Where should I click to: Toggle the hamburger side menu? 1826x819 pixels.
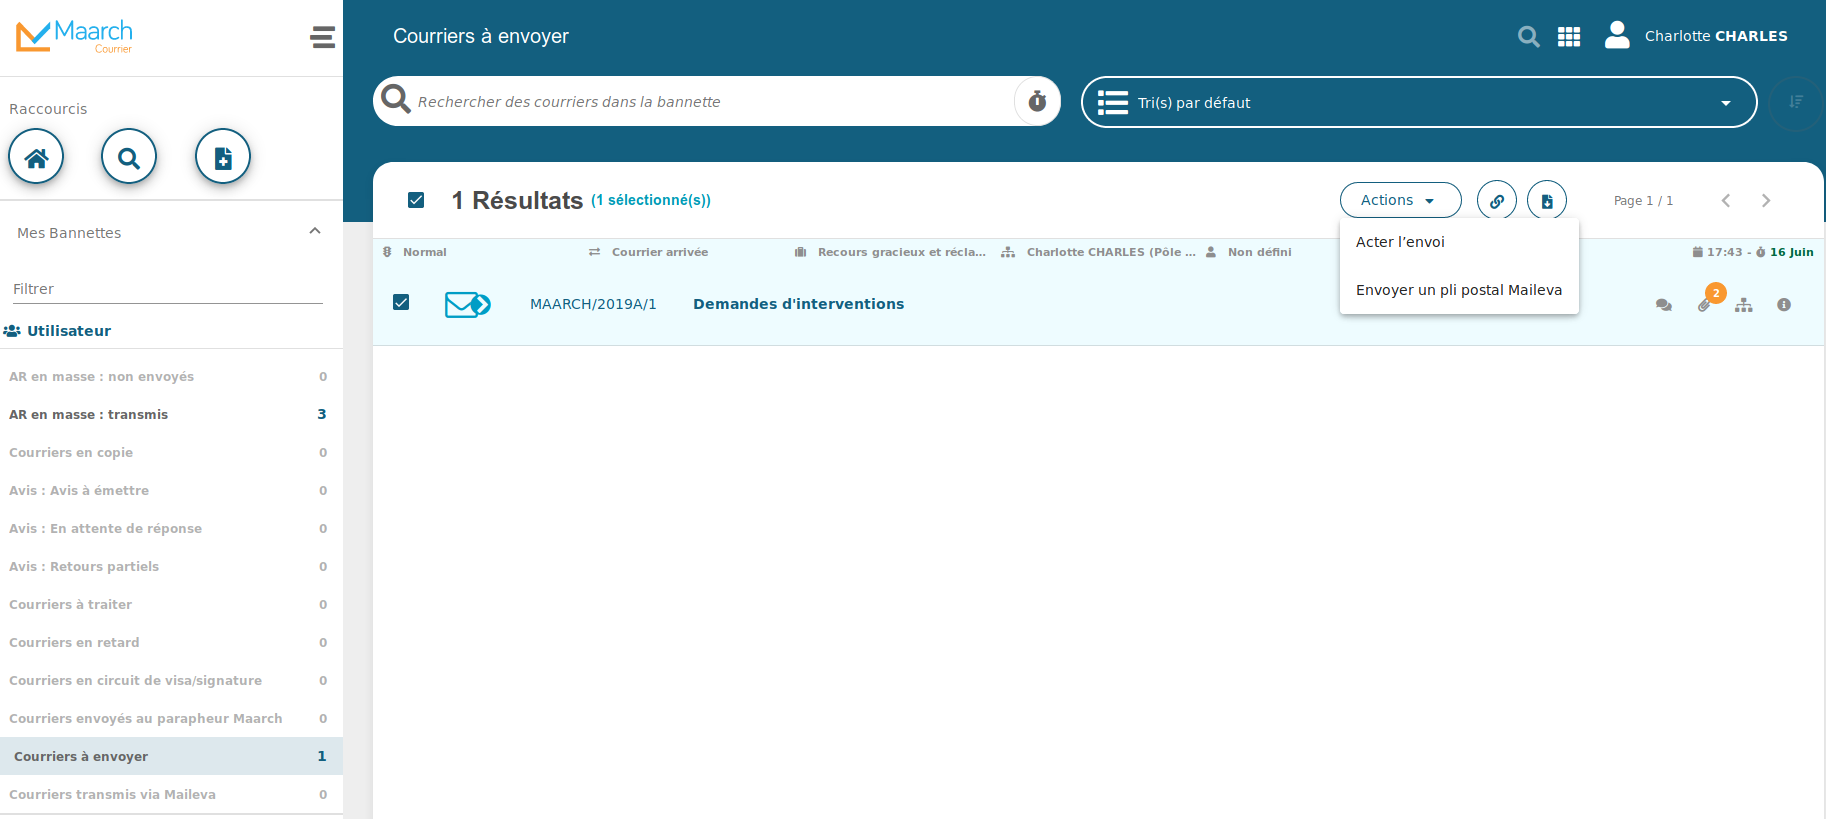pyautogui.click(x=322, y=38)
